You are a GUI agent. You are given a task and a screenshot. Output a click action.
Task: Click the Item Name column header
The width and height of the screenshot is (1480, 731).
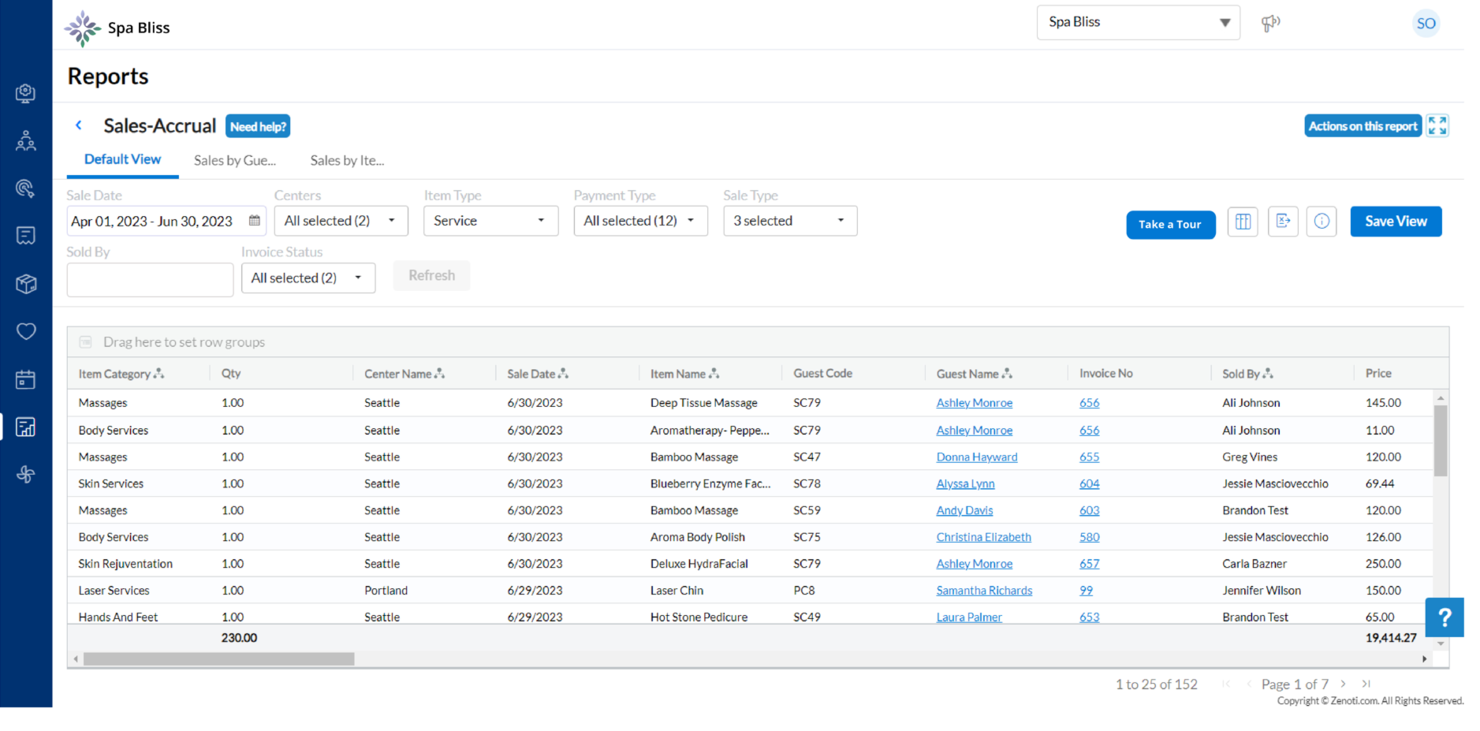(678, 374)
